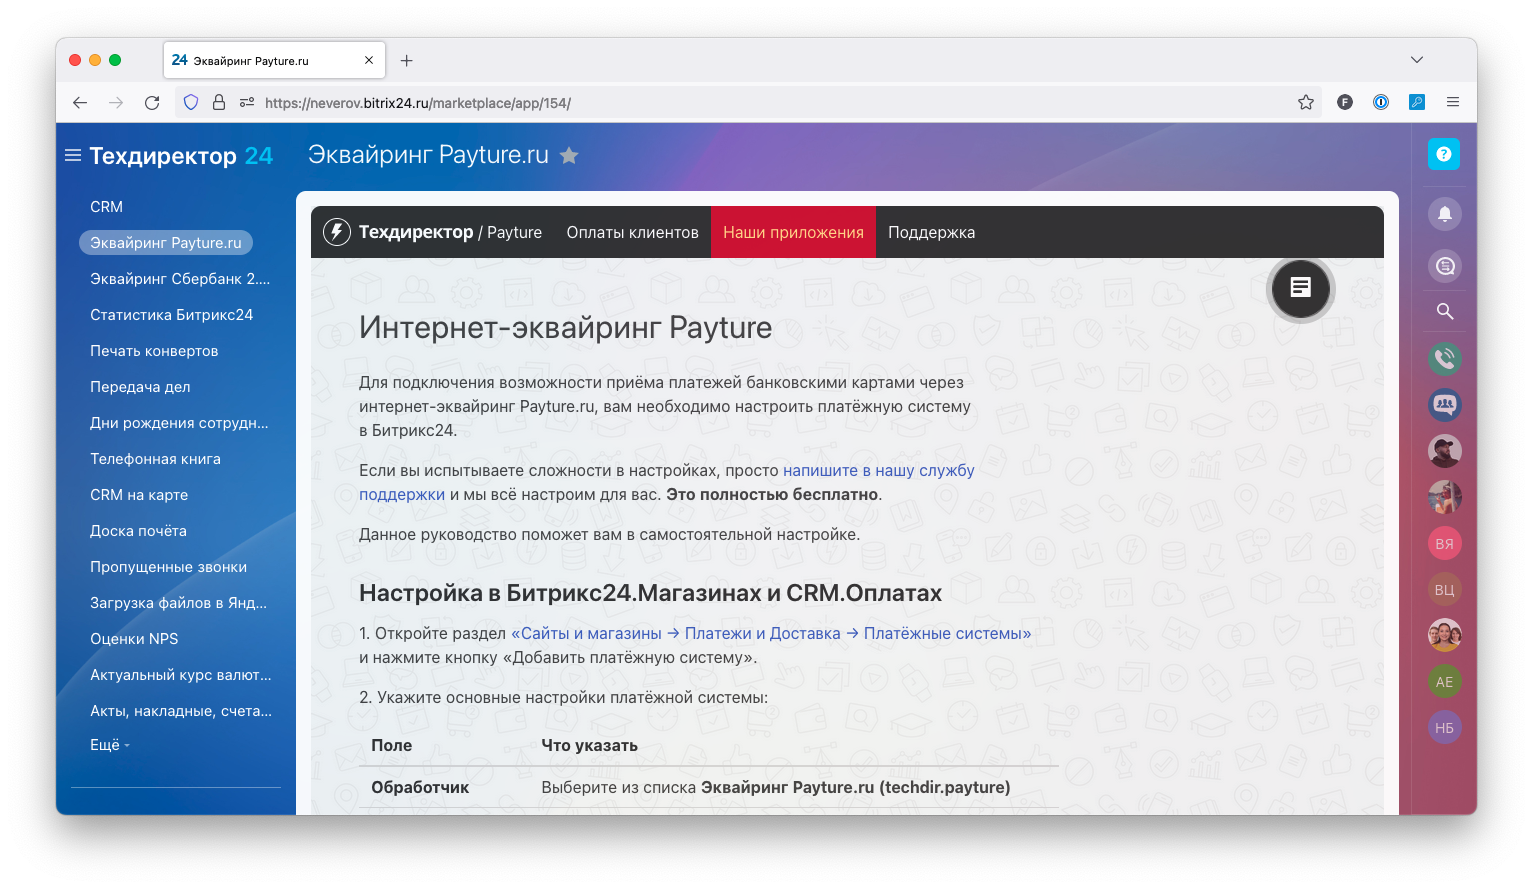Expand the Ещё sidebar menu
Image resolution: width=1533 pixels, height=889 pixels.
click(x=109, y=745)
